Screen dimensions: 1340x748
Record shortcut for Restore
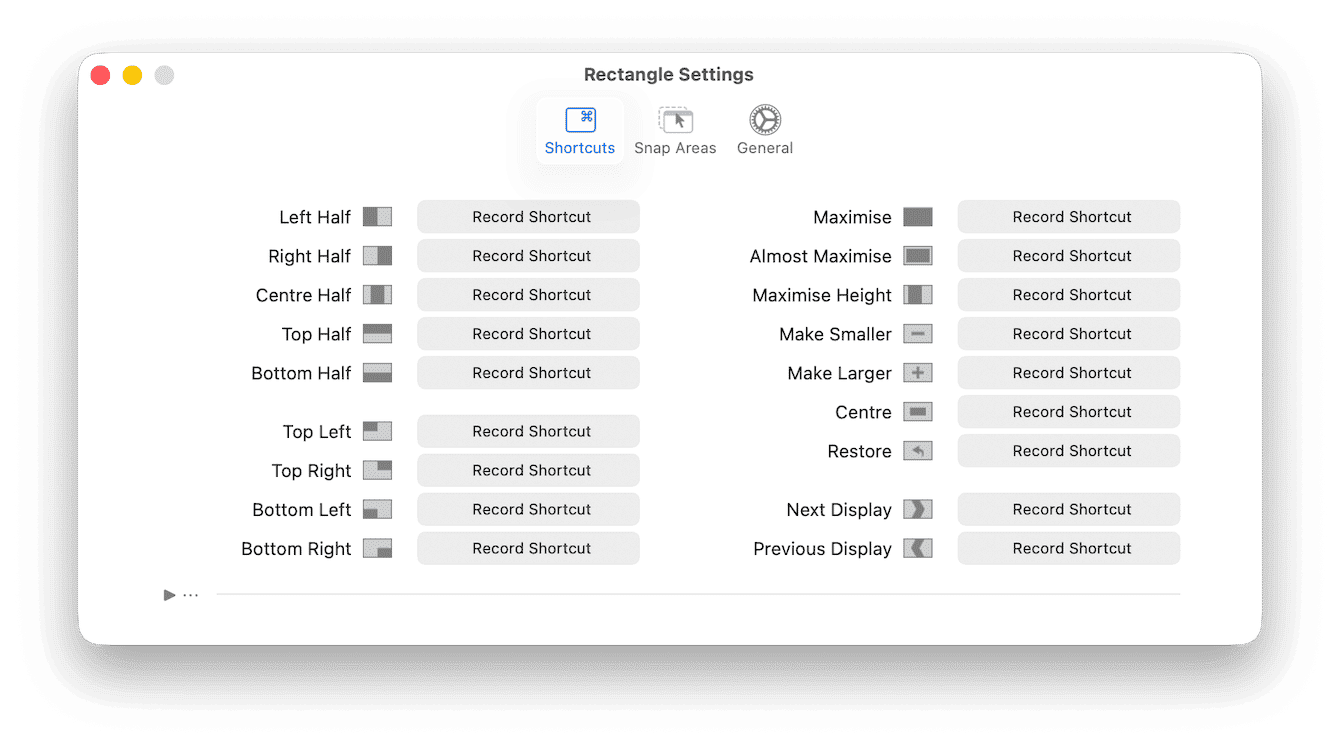[1068, 451]
